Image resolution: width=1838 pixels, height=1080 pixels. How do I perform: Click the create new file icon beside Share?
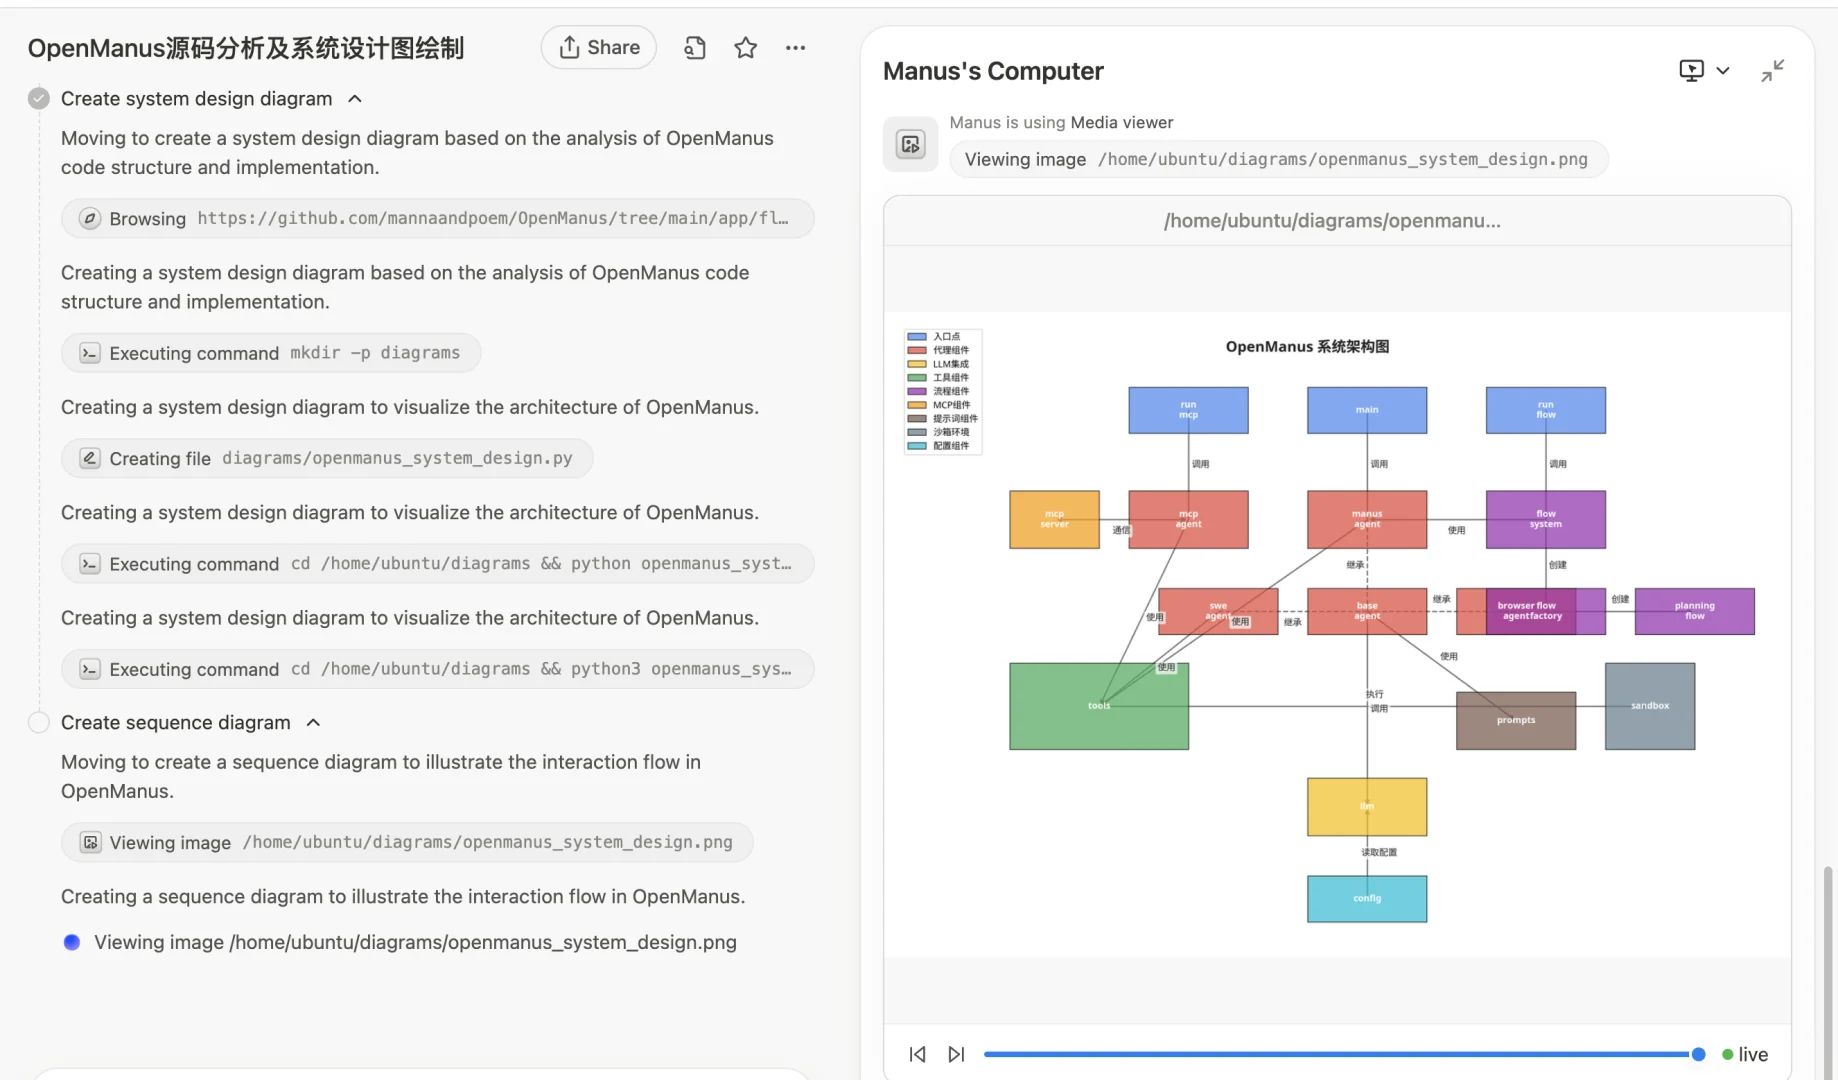pyautogui.click(x=694, y=47)
